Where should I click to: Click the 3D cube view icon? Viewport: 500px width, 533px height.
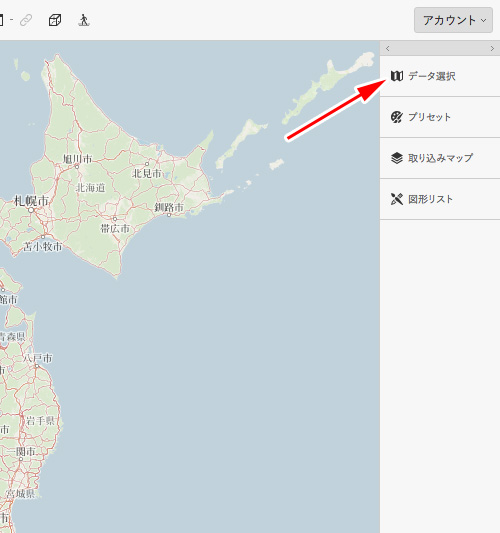point(55,20)
